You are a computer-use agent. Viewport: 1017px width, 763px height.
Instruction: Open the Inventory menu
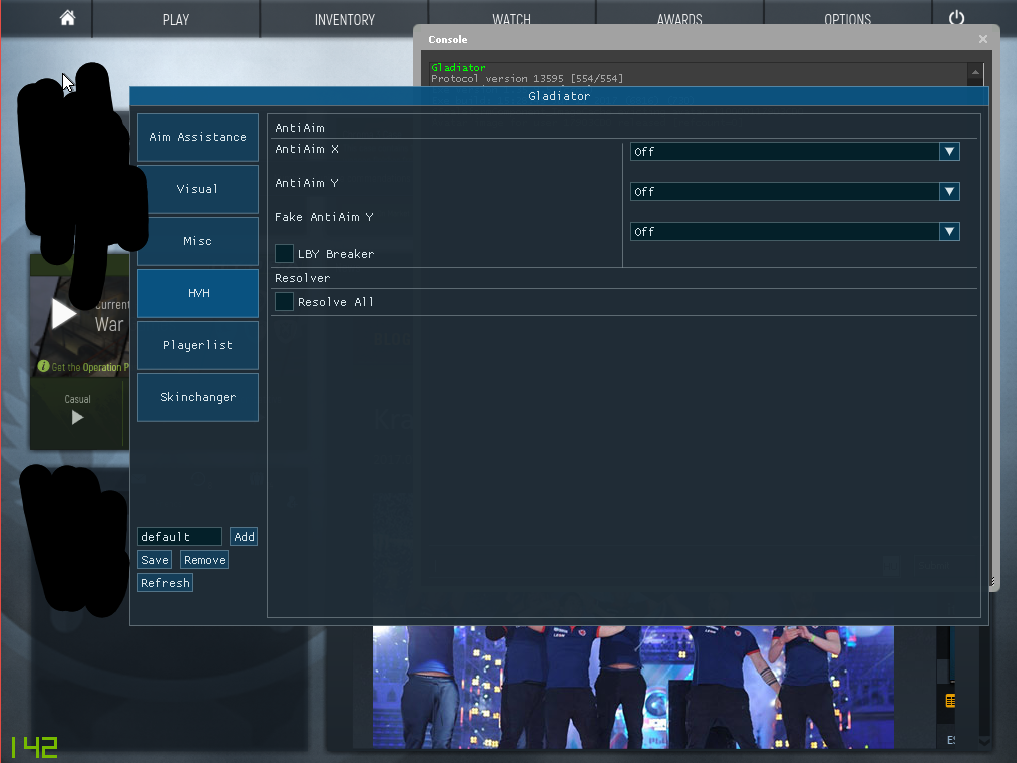pos(344,19)
